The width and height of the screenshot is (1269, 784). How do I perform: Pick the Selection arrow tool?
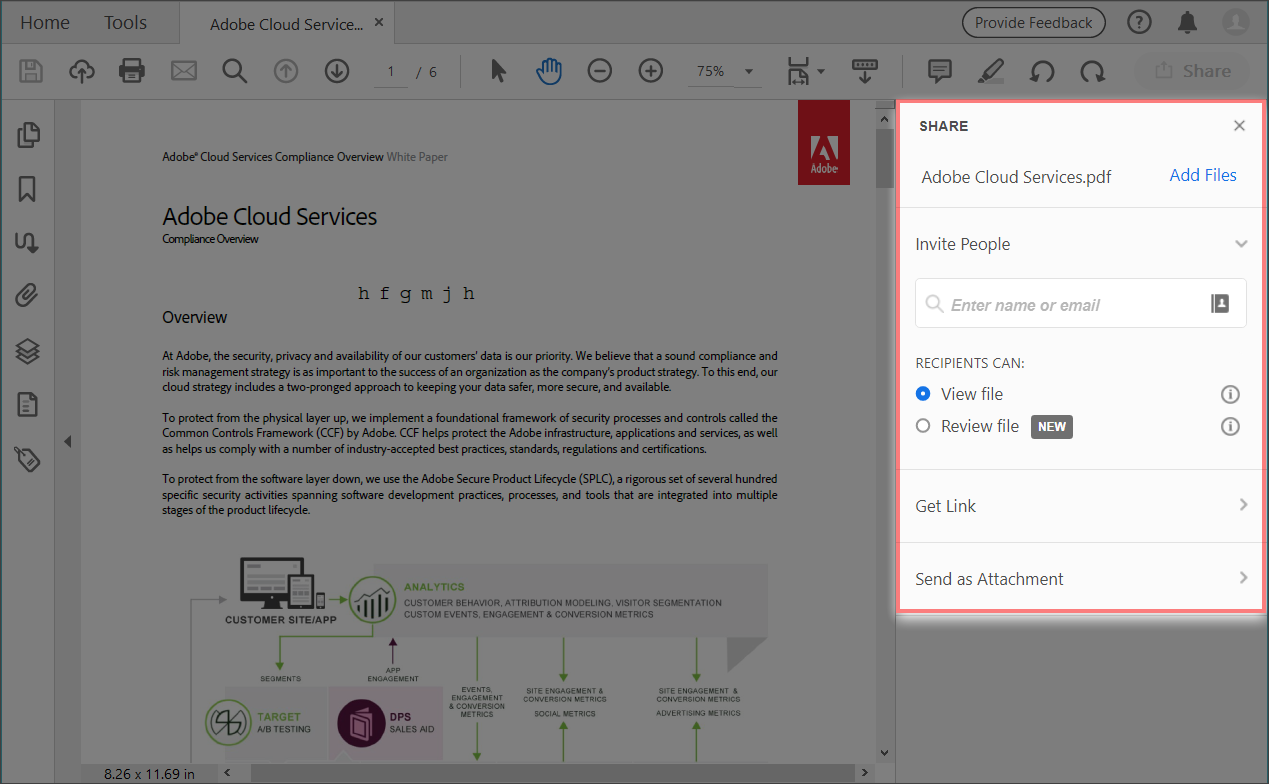click(499, 71)
